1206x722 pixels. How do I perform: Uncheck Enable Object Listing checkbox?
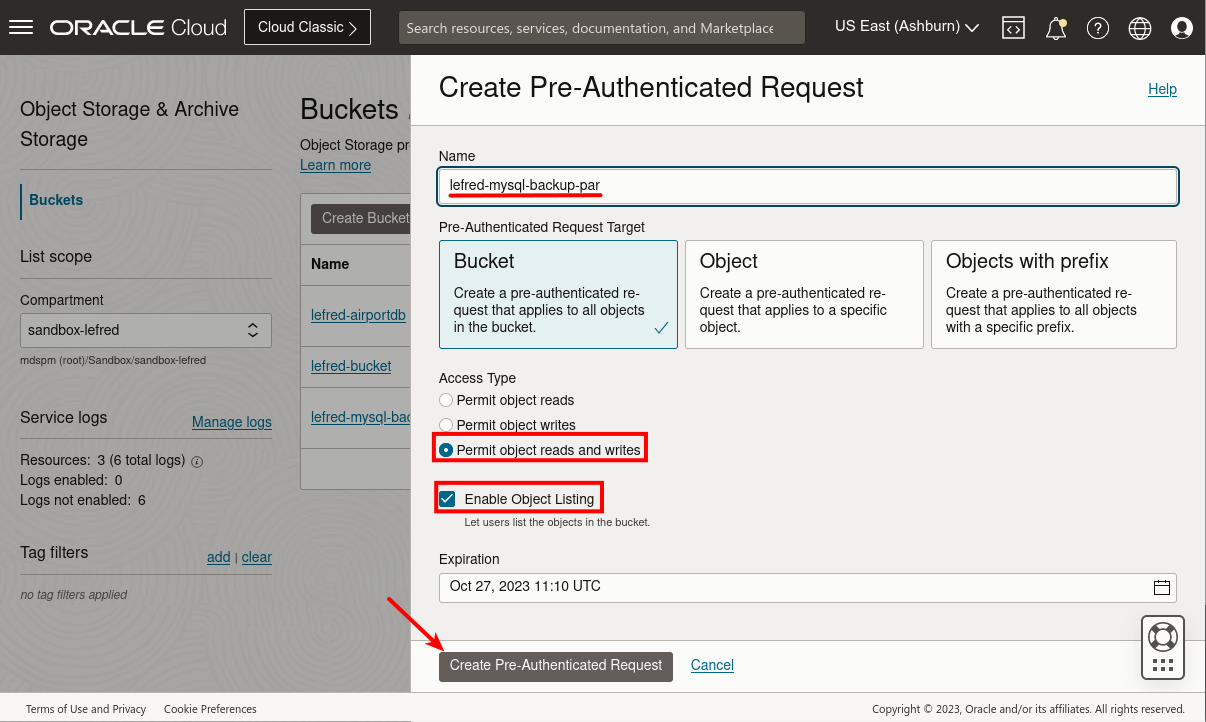(447, 499)
